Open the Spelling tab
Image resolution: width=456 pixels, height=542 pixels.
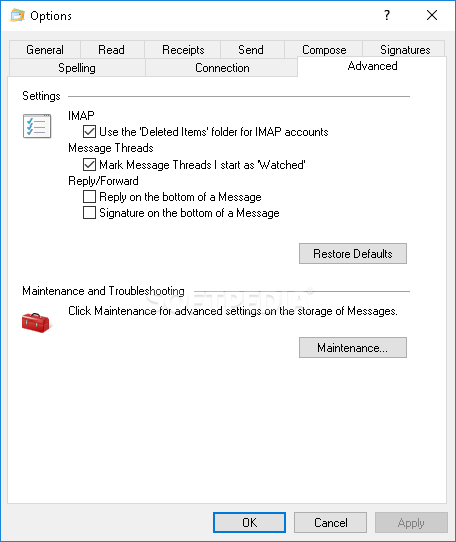point(77,68)
